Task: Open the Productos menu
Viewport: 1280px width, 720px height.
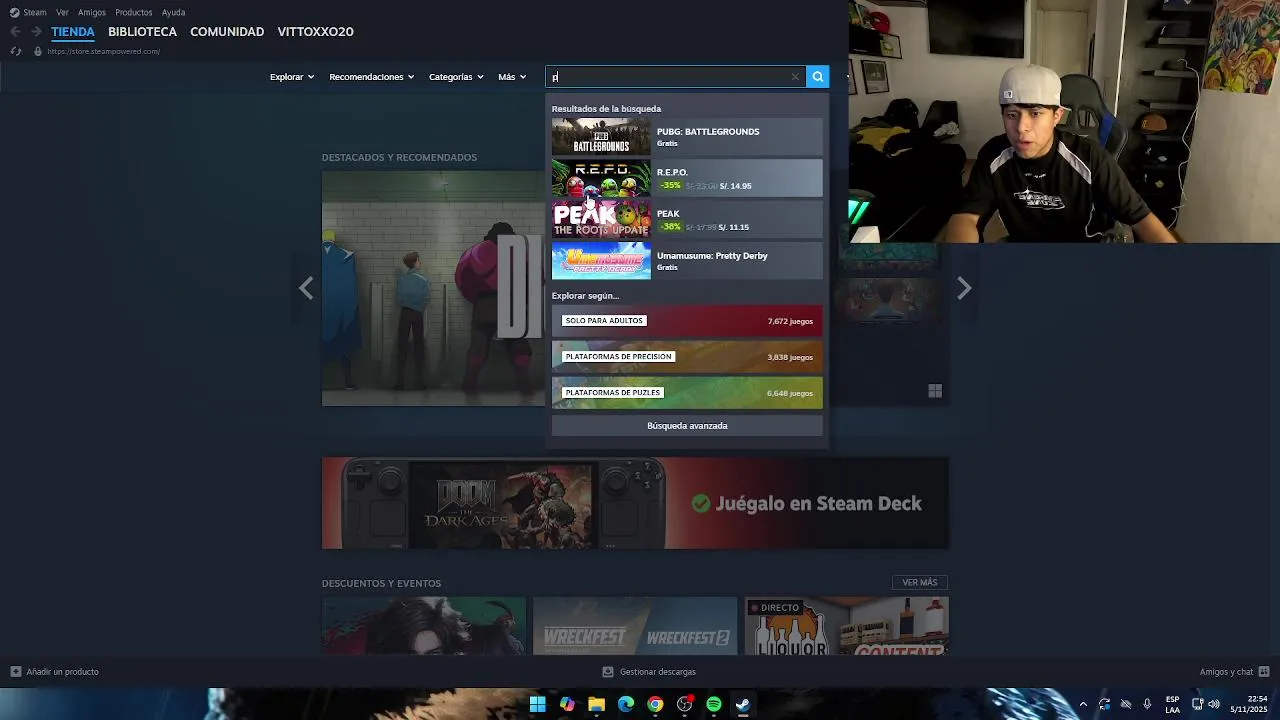Action: [134, 12]
